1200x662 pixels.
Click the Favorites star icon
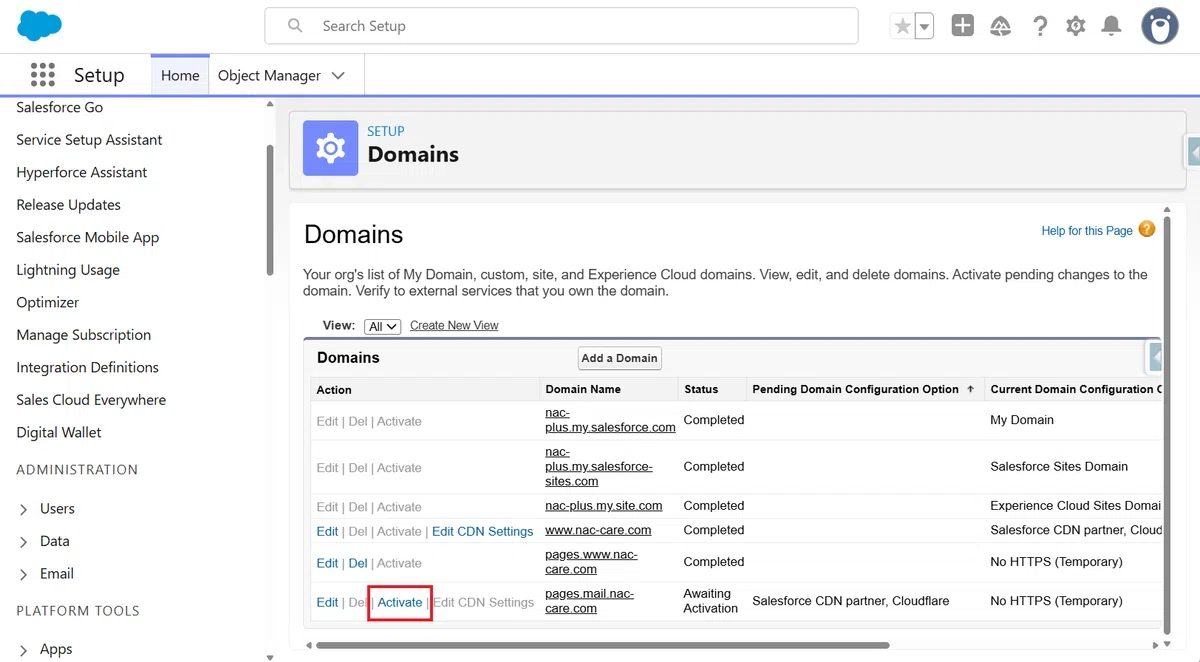pyautogui.click(x=903, y=26)
